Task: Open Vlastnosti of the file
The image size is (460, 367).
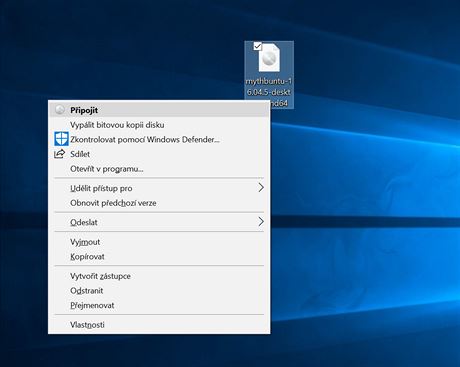Action: click(159, 324)
